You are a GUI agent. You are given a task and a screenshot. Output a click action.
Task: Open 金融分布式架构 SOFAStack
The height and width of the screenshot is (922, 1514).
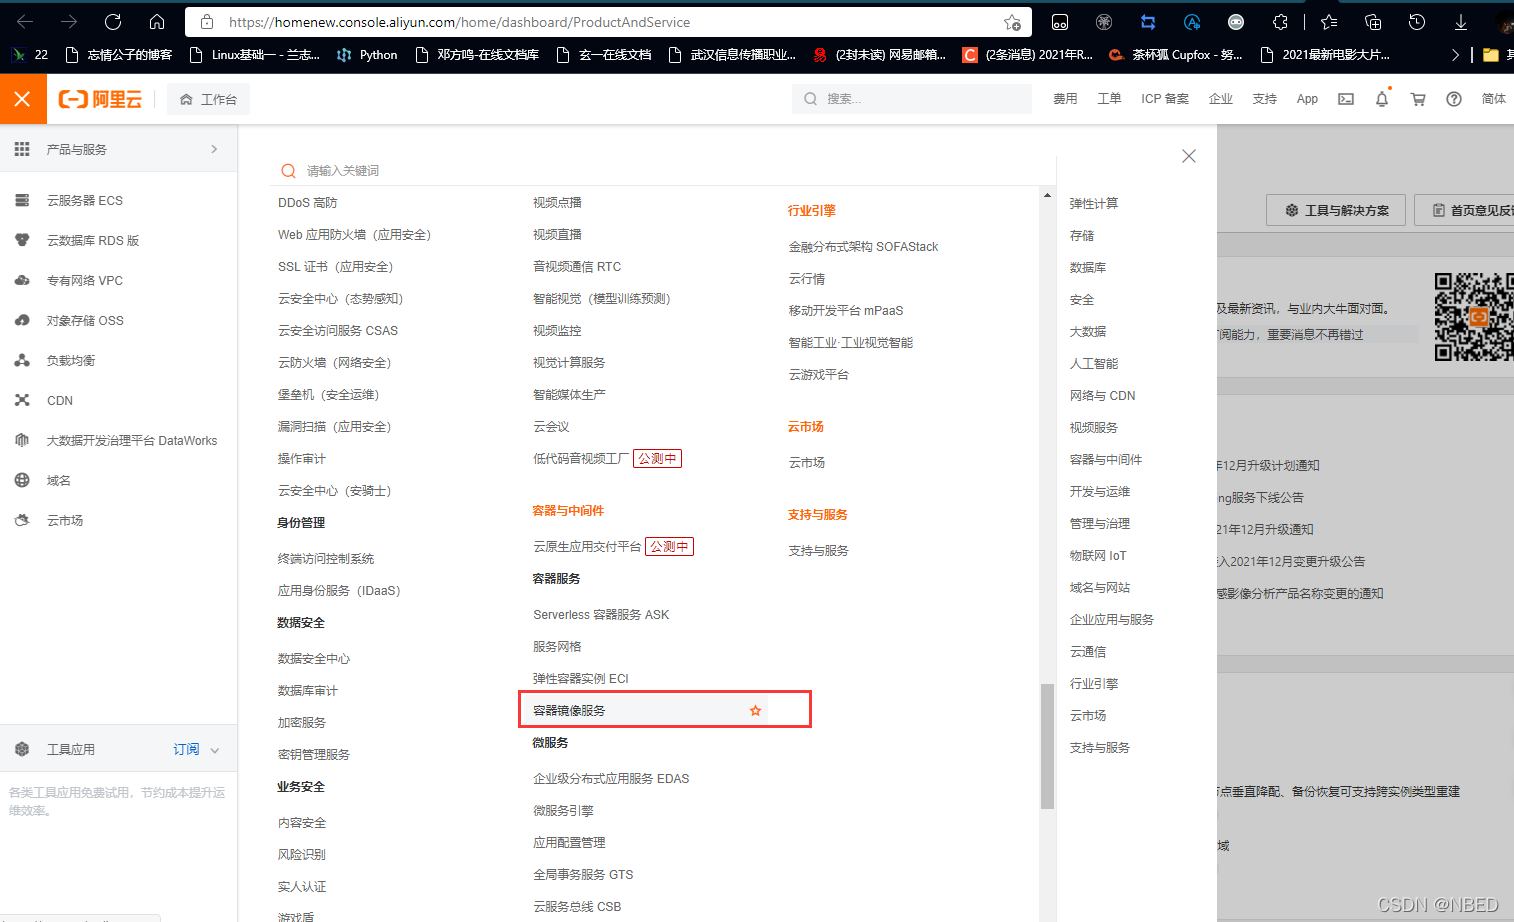pyautogui.click(x=863, y=247)
